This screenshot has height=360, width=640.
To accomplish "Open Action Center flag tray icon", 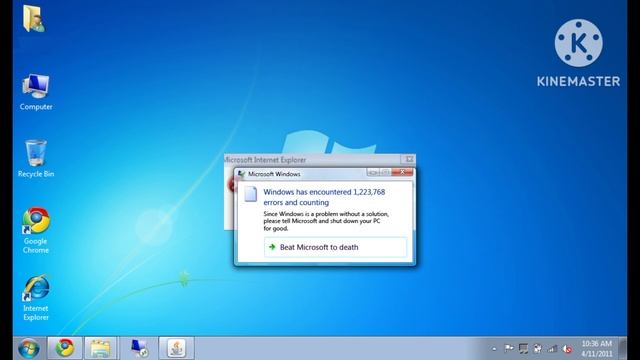I will coord(509,349).
